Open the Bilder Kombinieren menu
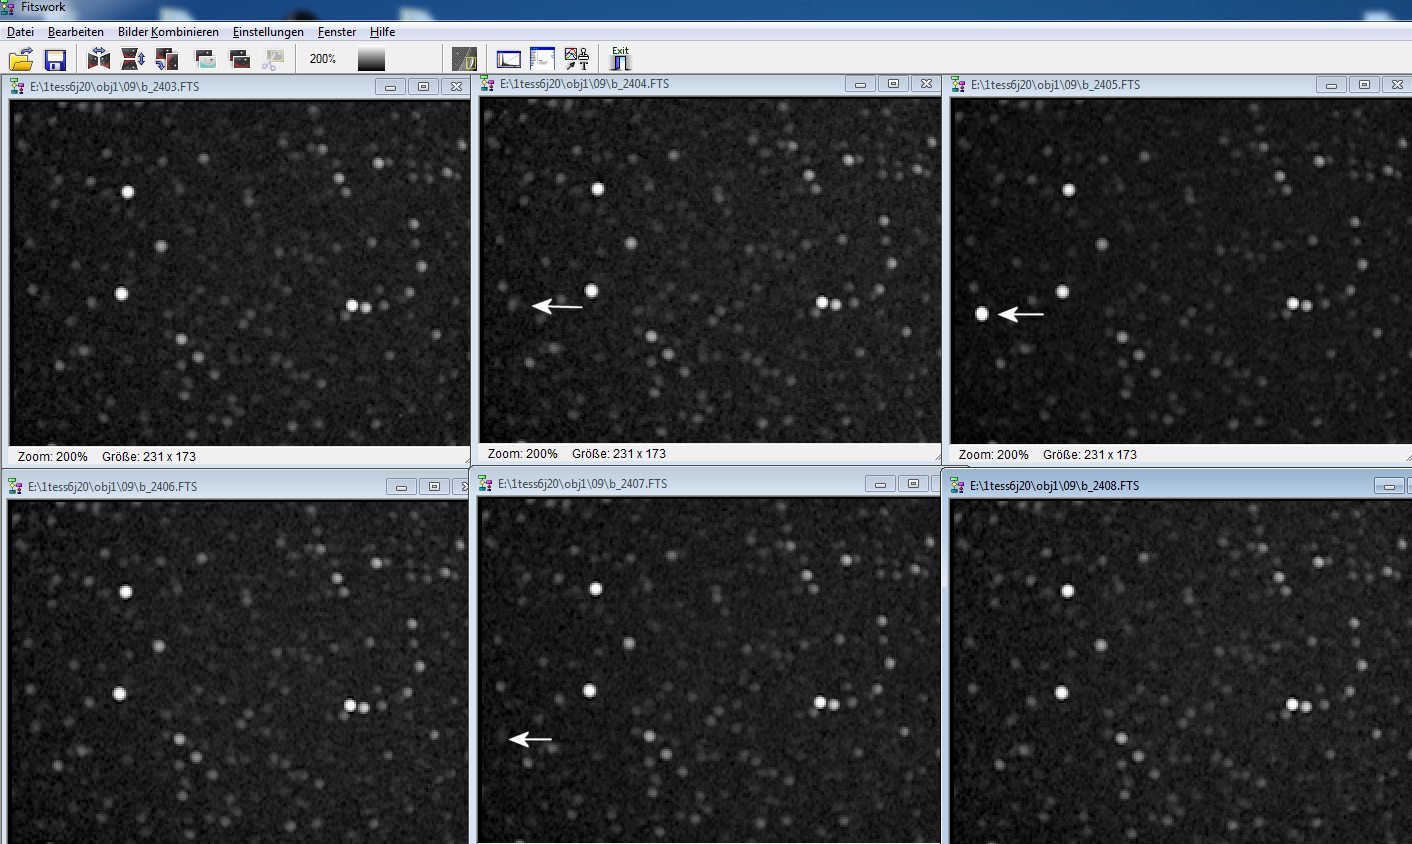The image size is (1412, 844). tap(168, 32)
